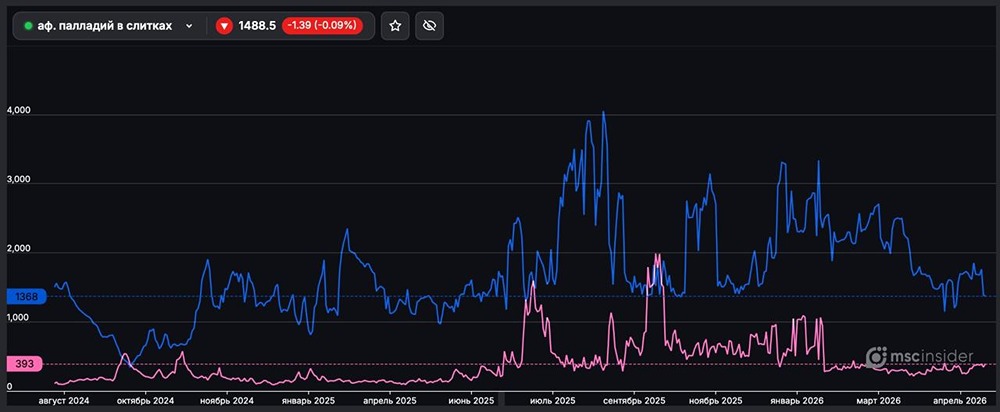Add instrument to favorites with star icon
The width and height of the screenshot is (1000, 412).
[x=395, y=26]
